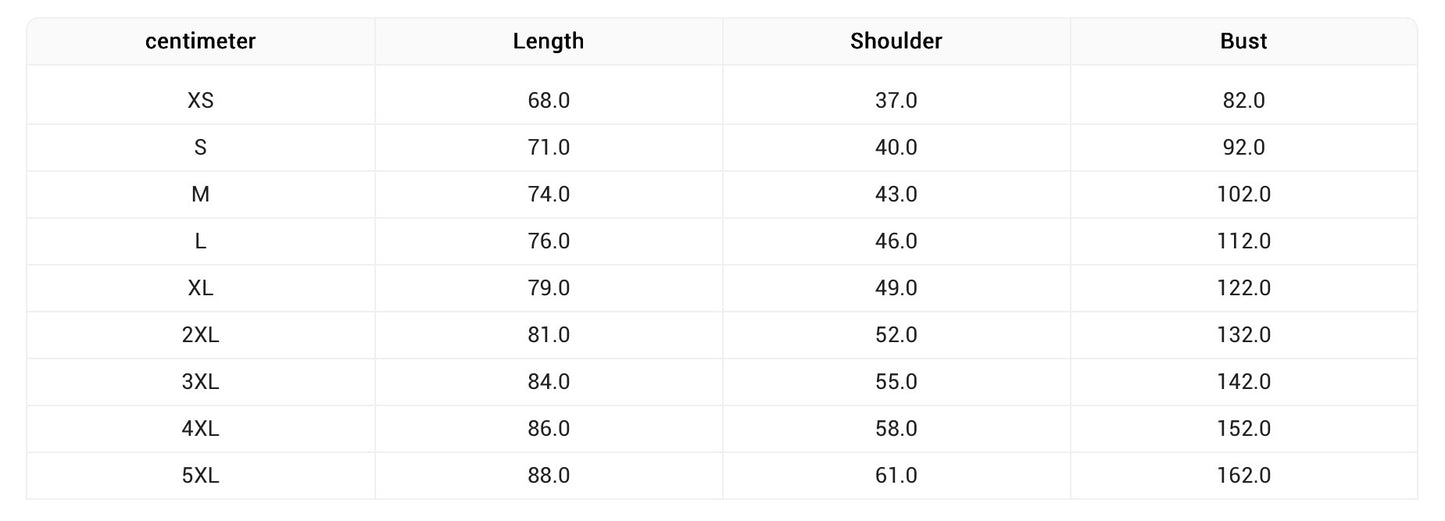Click the 49.0 shoulder cell
Viewport: 1445px width, 521px height.
[896, 288]
